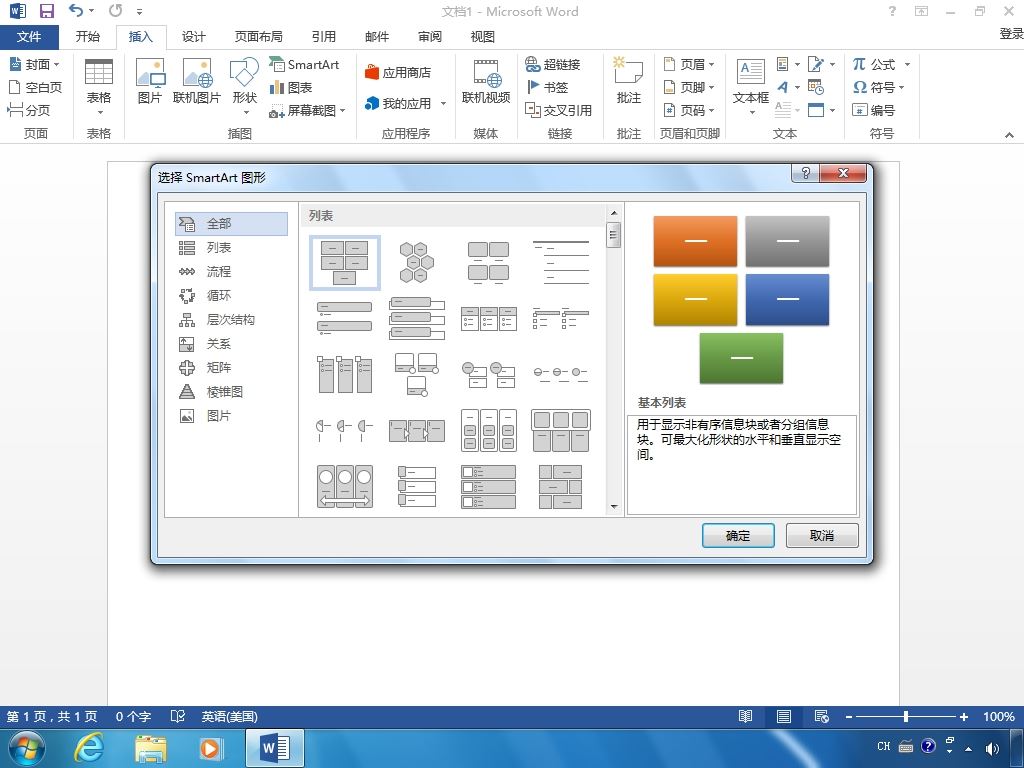Adjust the zoom slider in status bar
This screenshot has width=1024, height=768.
[x=906, y=716]
